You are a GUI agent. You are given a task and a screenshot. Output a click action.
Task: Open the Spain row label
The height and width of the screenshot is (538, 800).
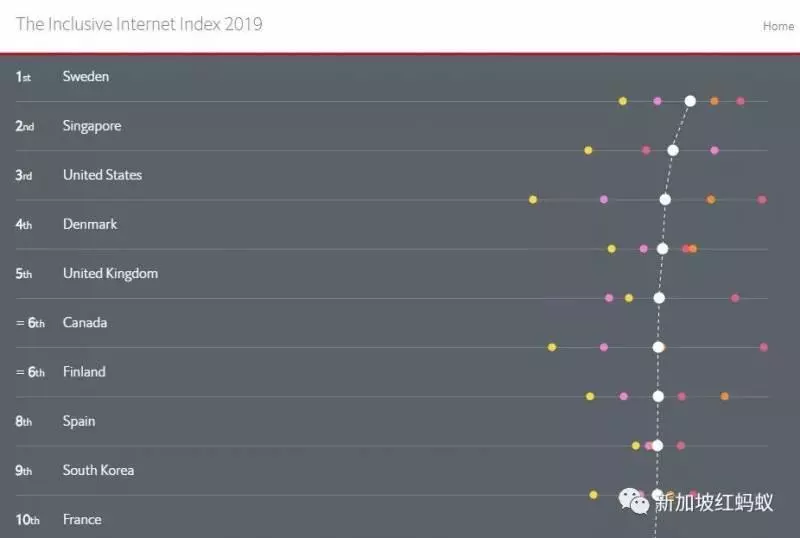(x=79, y=422)
